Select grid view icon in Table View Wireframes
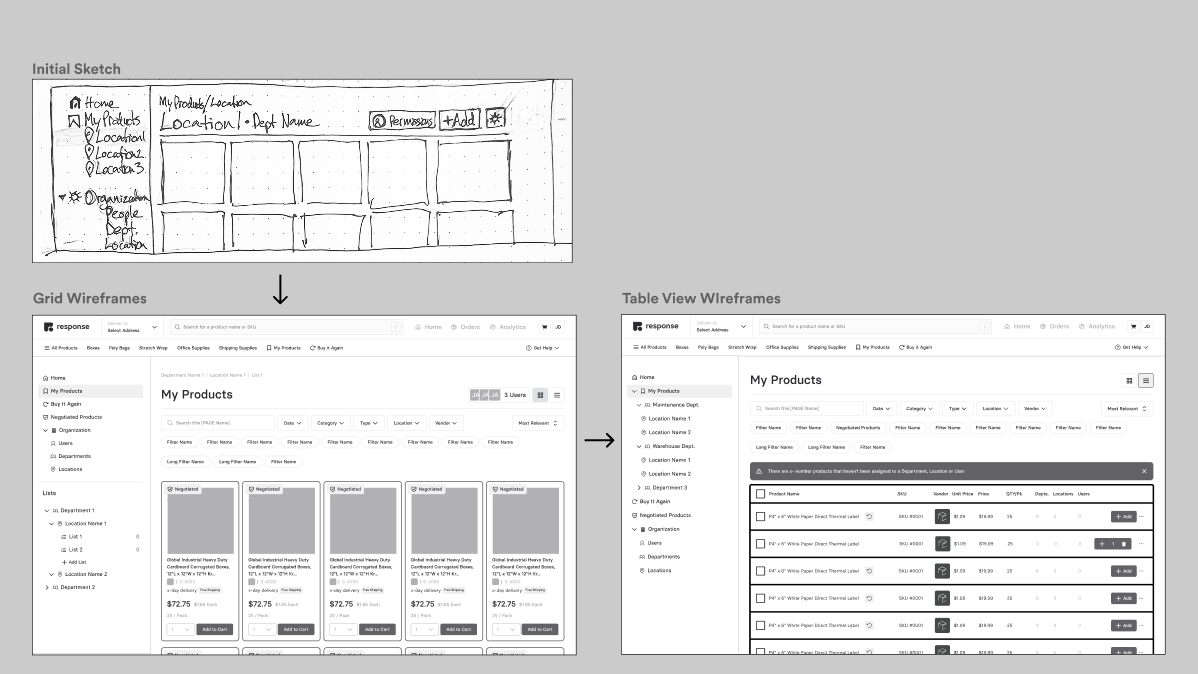The height and width of the screenshot is (674, 1198). 1129,381
